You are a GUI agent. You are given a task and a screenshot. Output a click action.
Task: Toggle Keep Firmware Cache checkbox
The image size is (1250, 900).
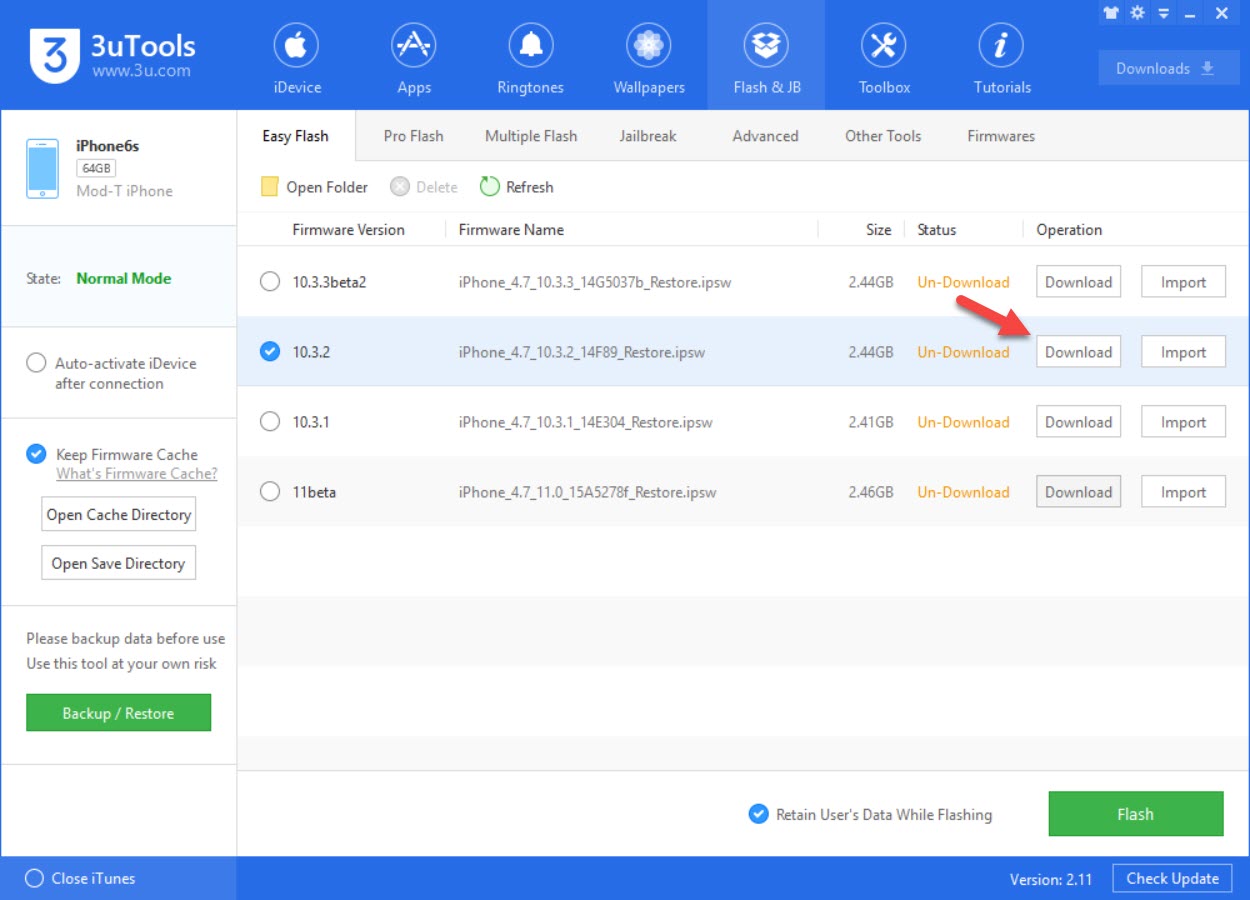point(36,454)
